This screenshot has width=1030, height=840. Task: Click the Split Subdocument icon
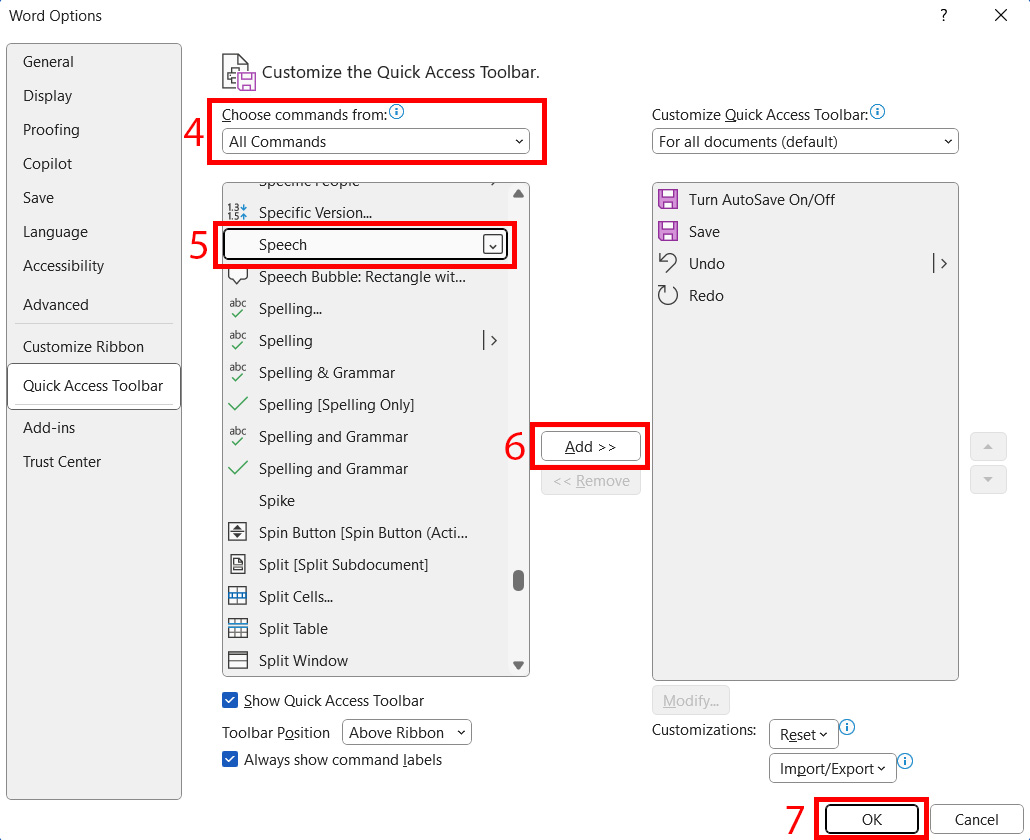[x=237, y=564]
